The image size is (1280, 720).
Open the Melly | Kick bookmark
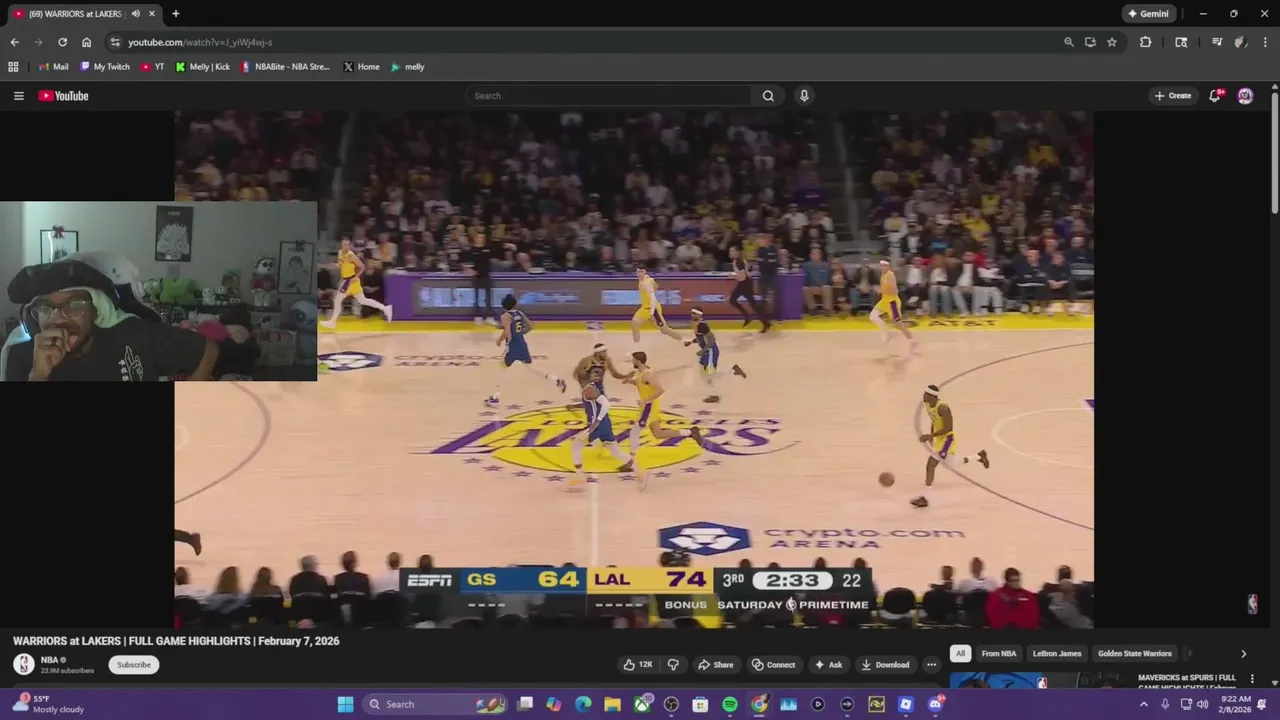(203, 67)
